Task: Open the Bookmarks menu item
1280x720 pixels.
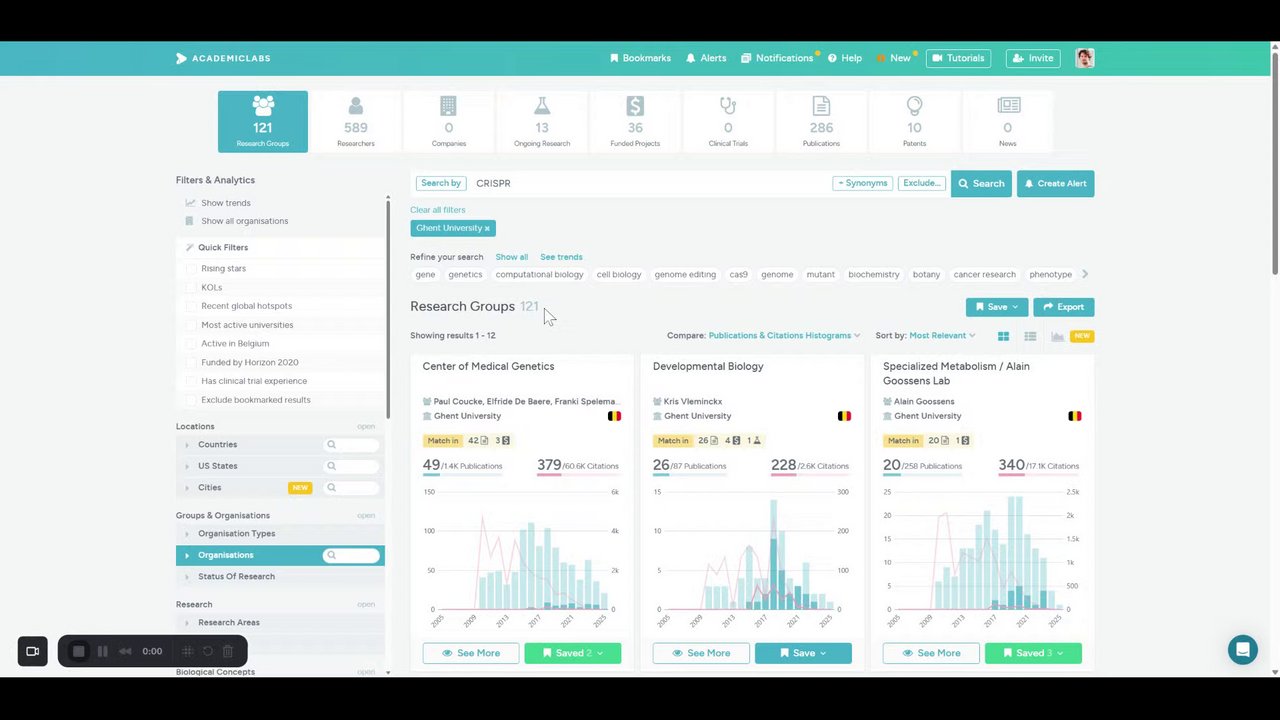Action: point(641,58)
